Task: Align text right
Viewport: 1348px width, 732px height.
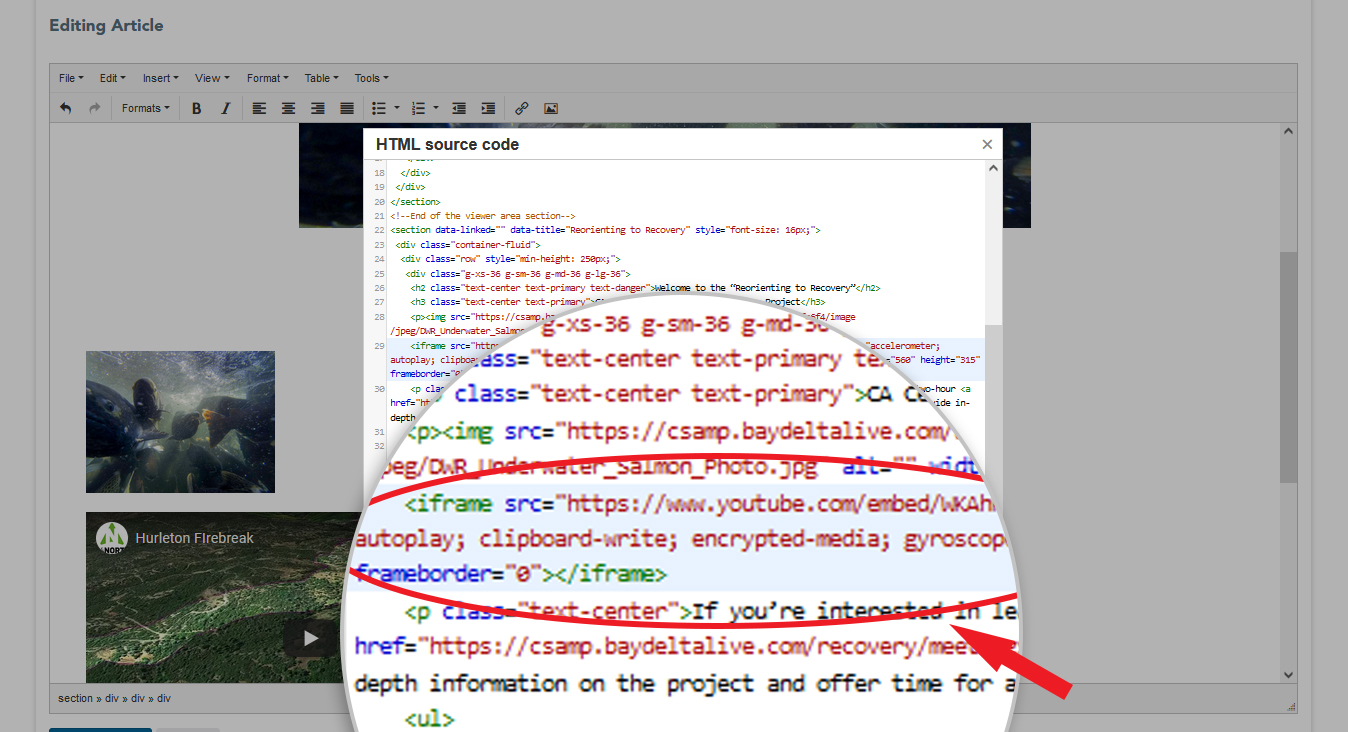Action: (x=318, y=108)
